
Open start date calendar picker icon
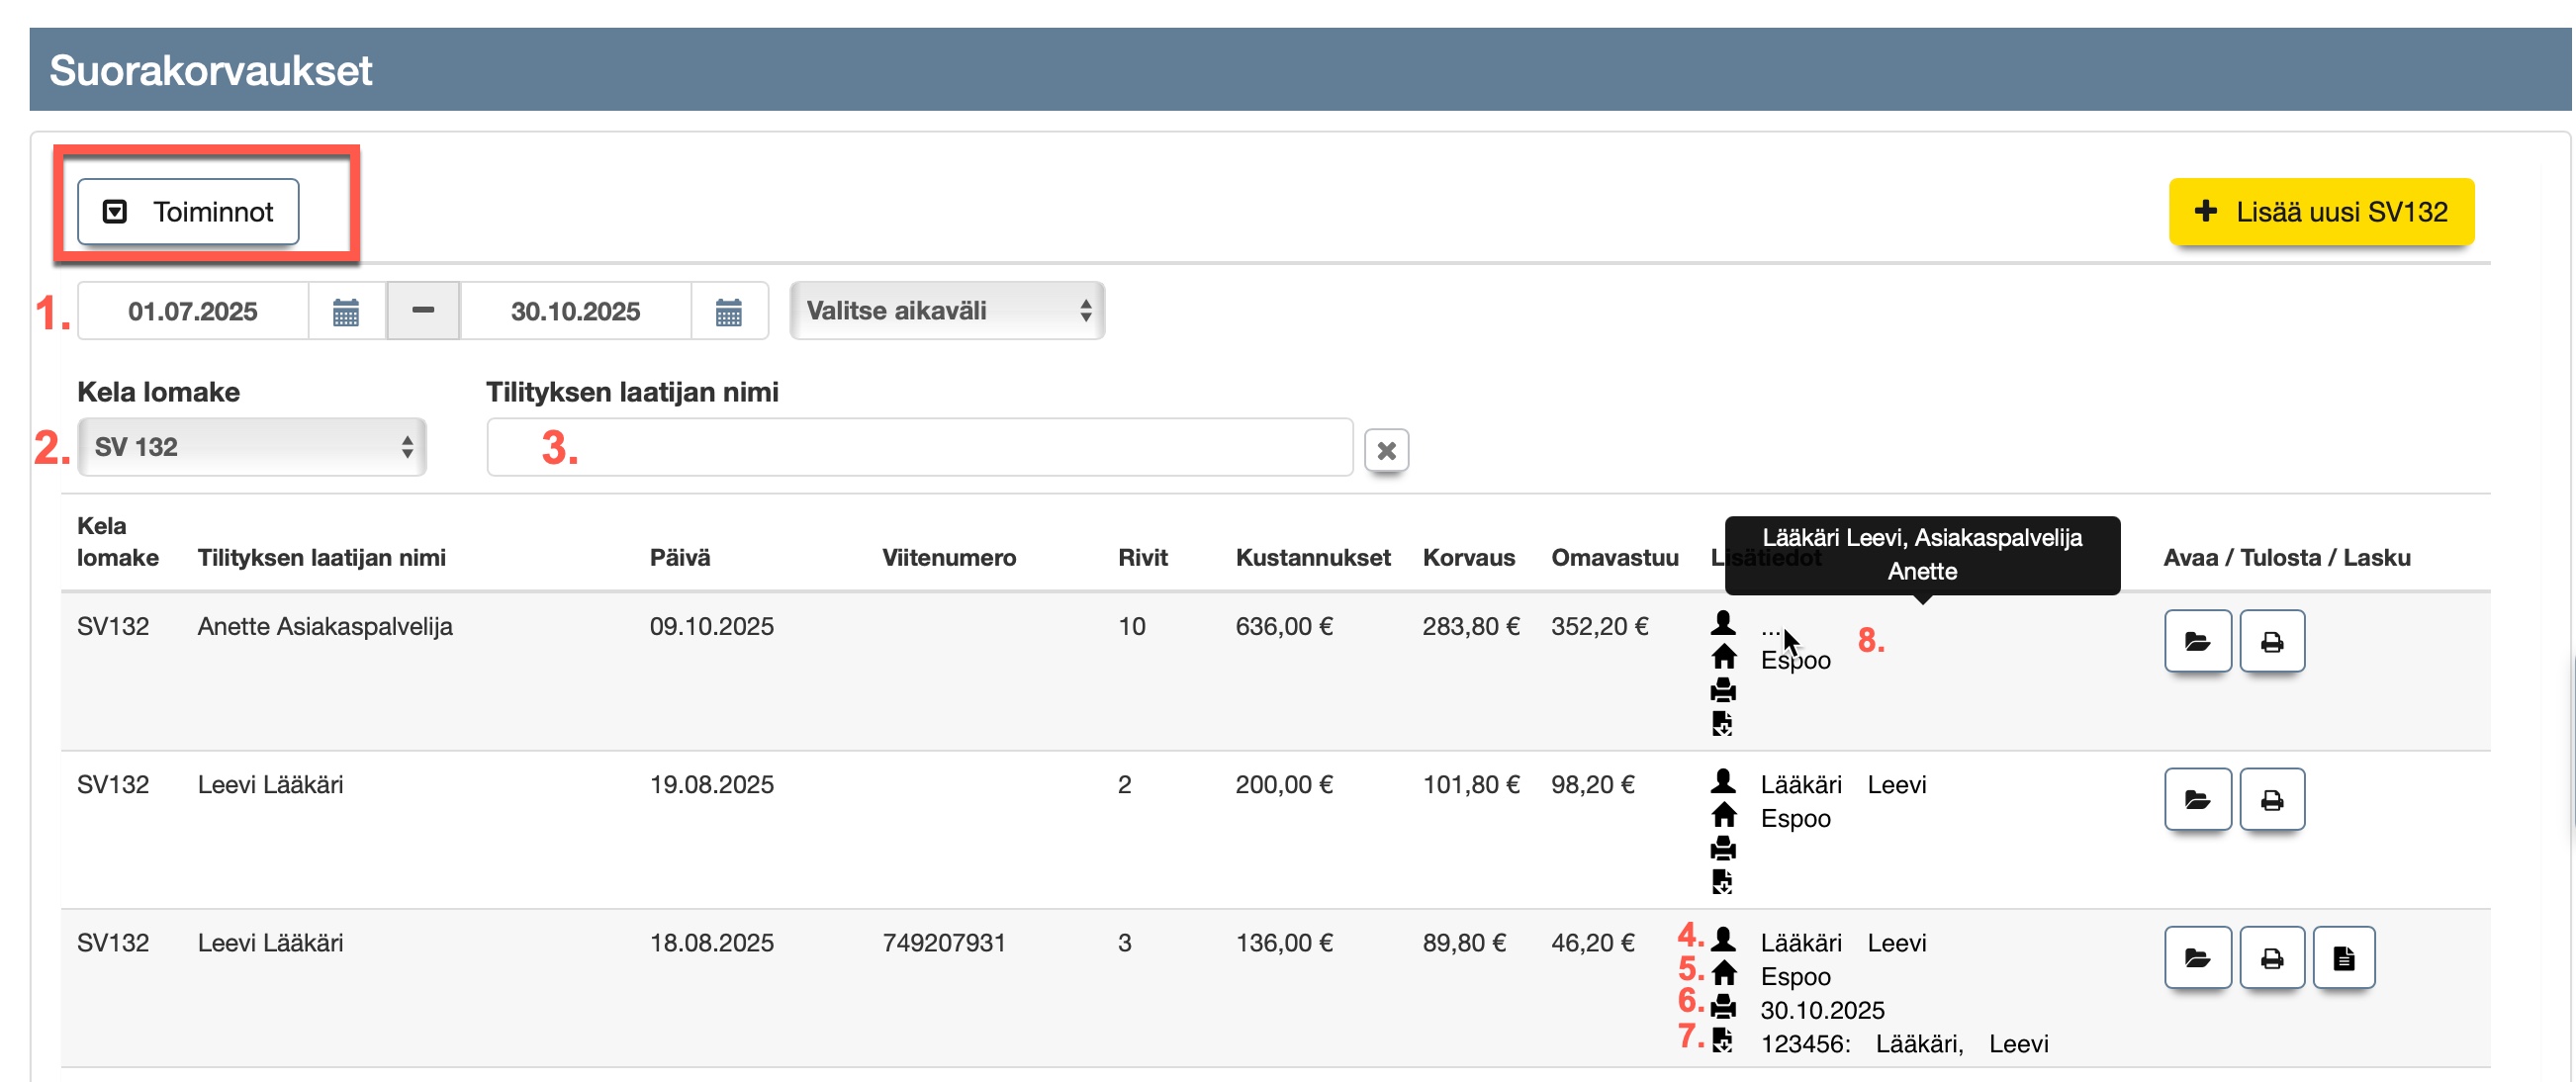point(346,312)
